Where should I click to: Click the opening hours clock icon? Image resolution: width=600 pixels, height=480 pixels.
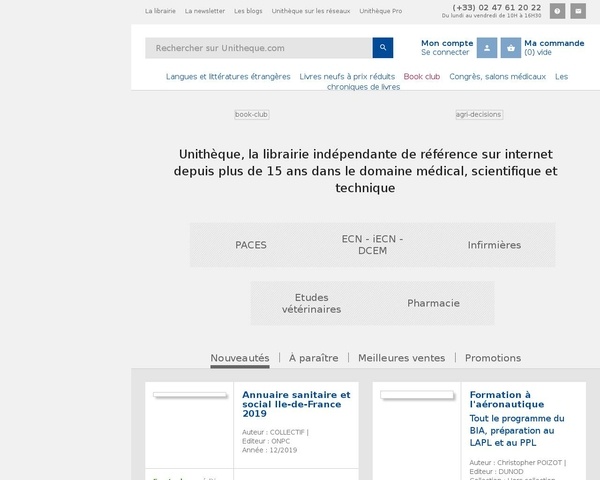[x=558, y=11]
